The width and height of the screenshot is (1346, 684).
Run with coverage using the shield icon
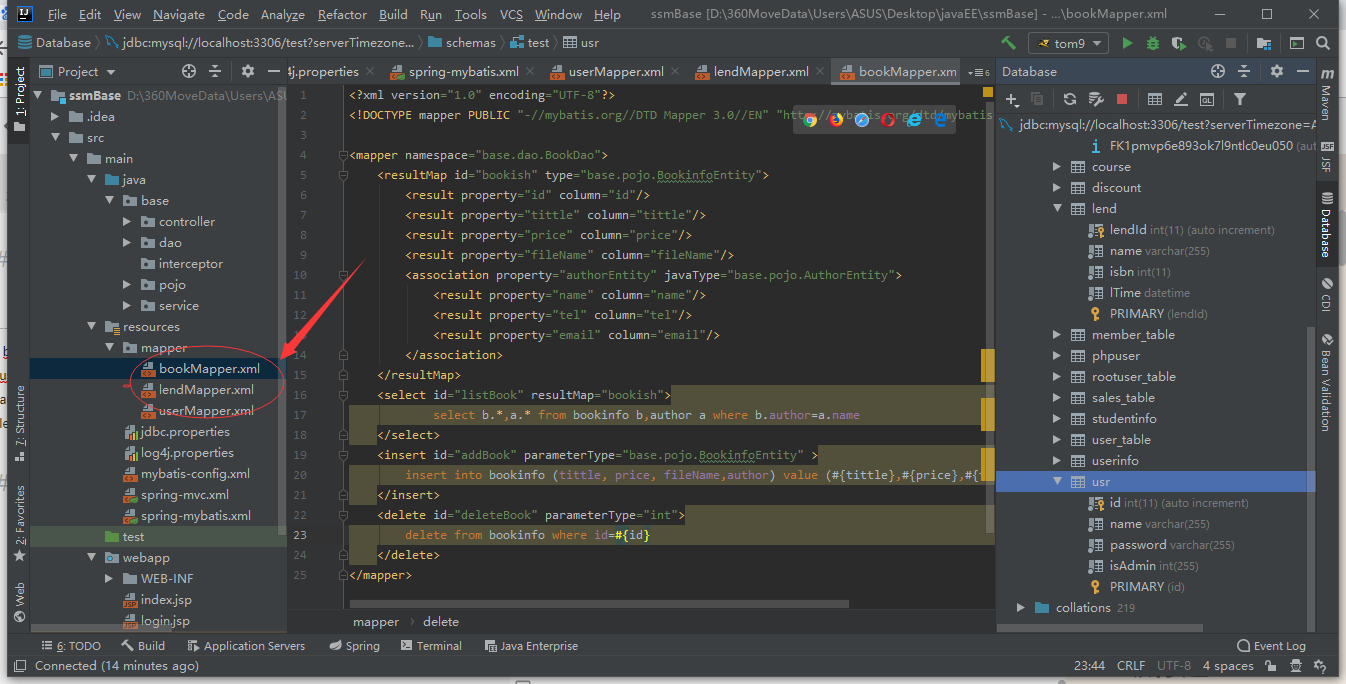tap(1179, 43)
